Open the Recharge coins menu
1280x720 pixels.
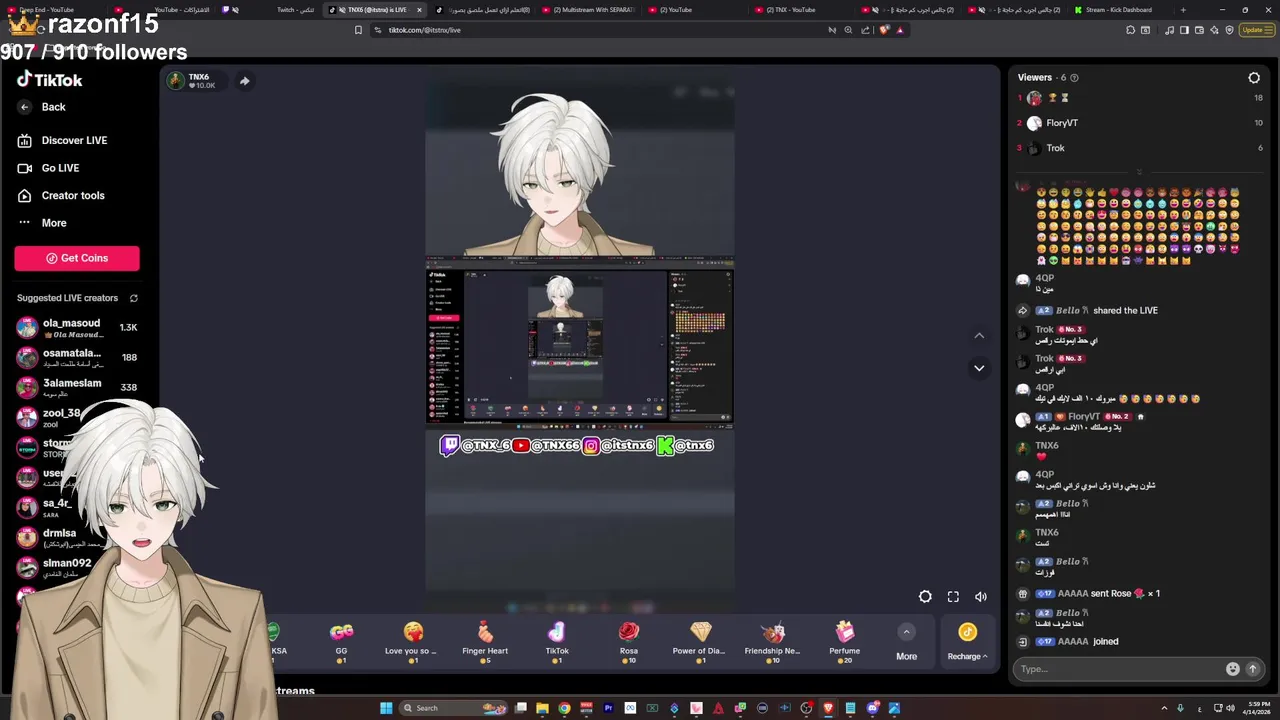click(x=967, y=641)
